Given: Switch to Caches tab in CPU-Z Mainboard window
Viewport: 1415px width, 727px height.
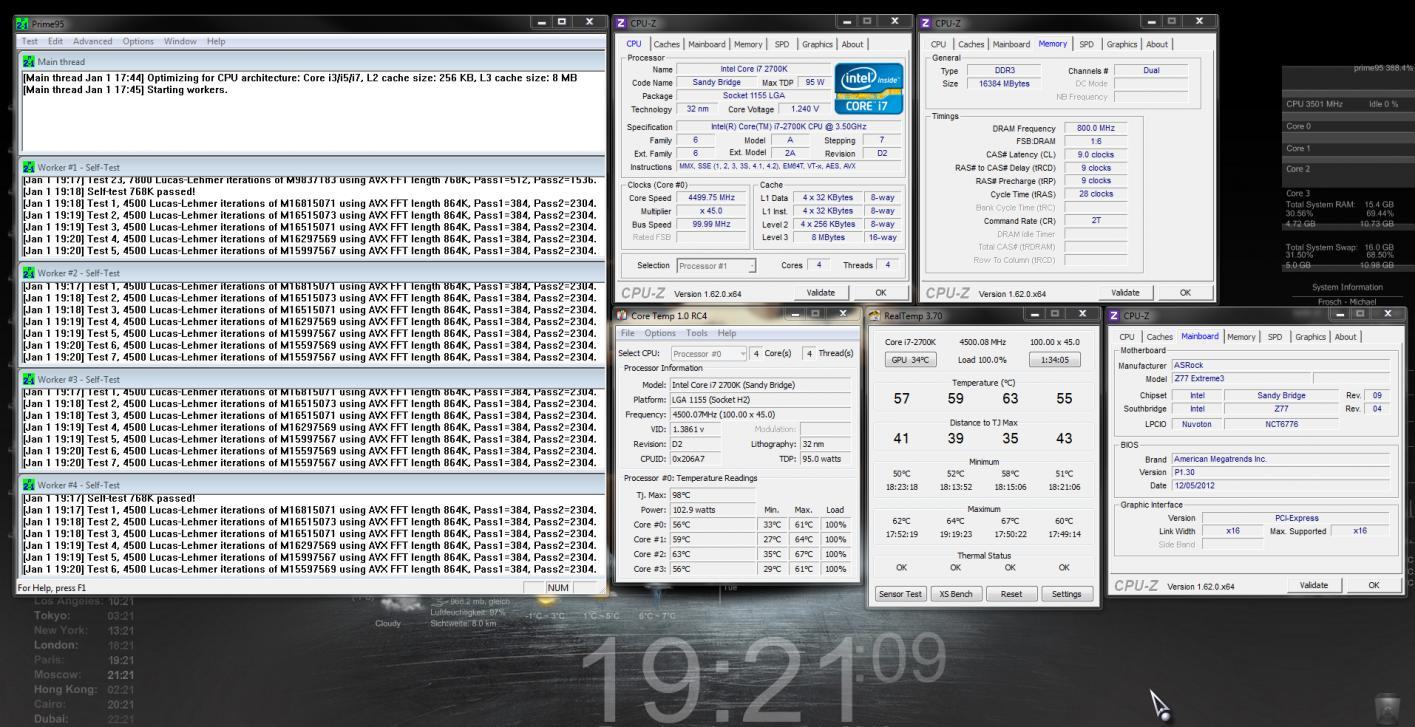Looking at the screenshot, I should [x=1160, y=337].
